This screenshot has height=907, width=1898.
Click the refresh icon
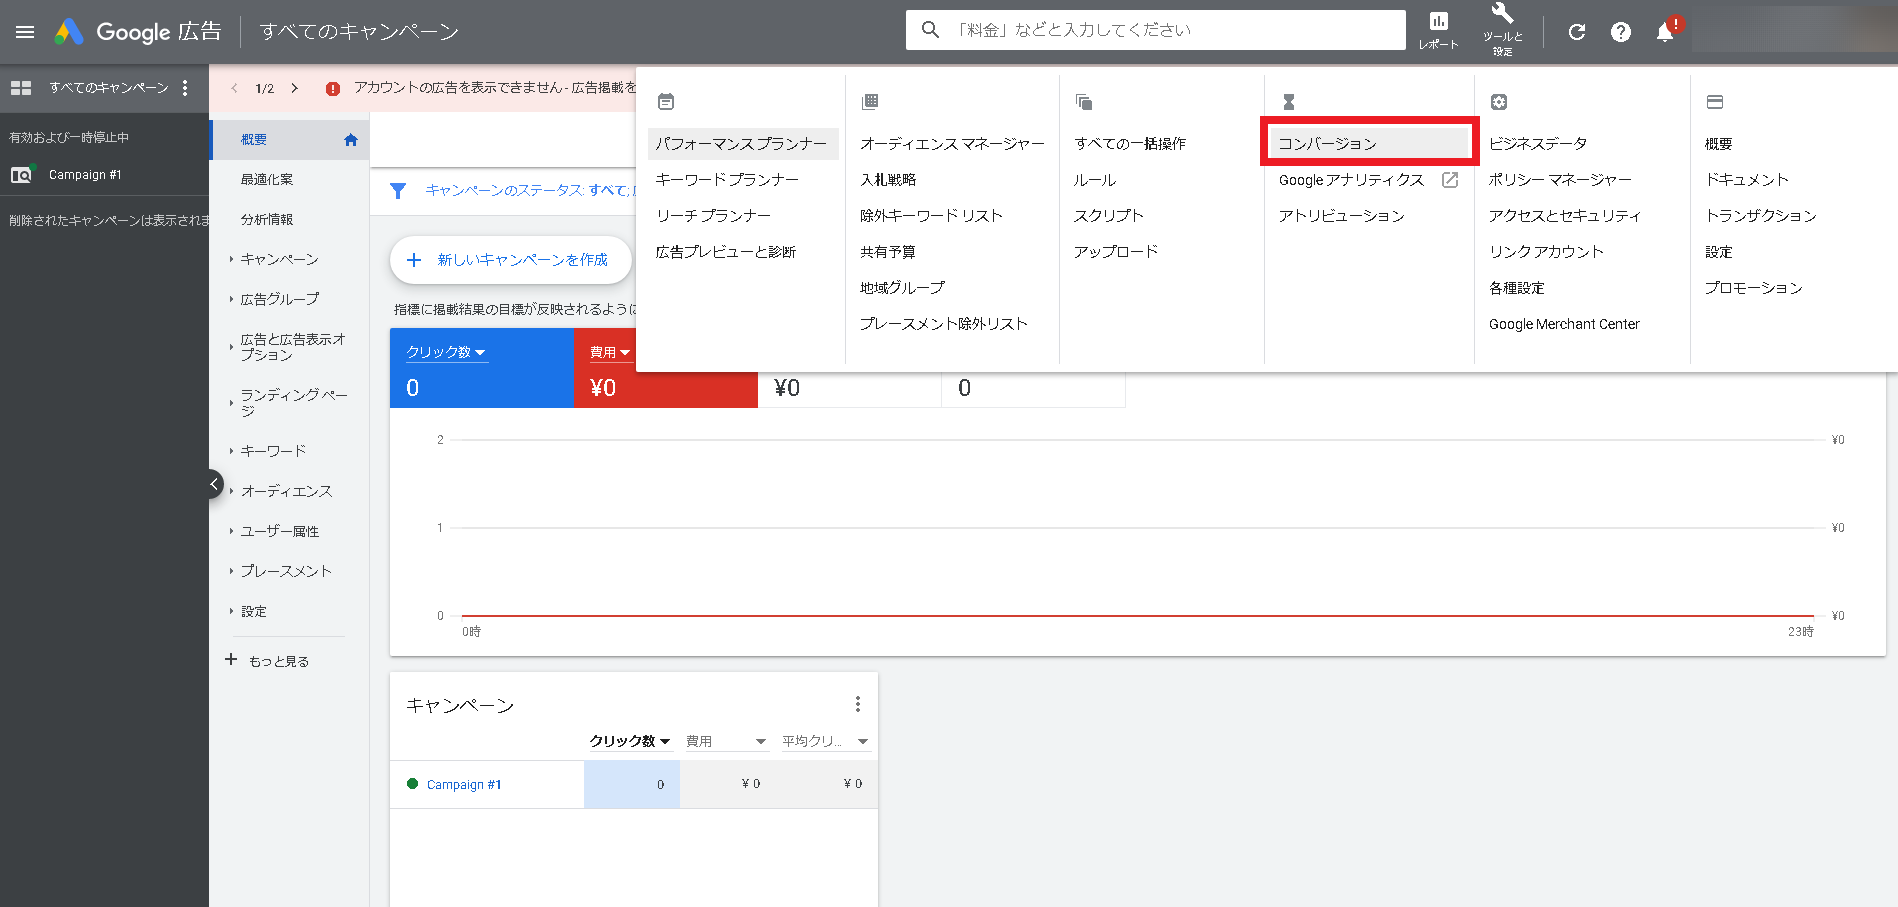[x=1577, y=32]
